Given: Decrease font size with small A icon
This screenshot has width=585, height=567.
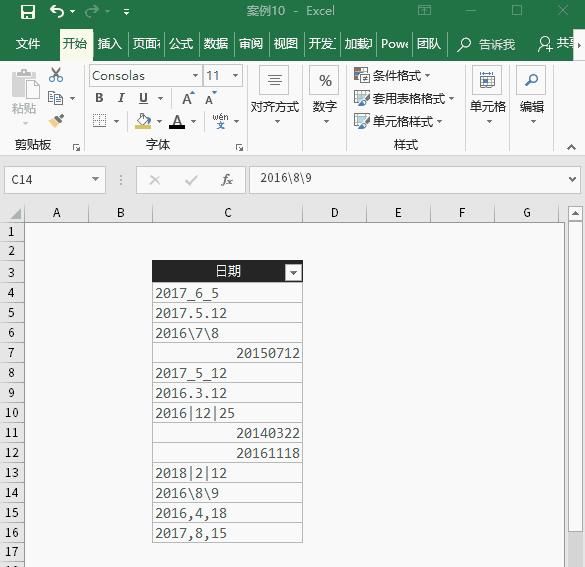Looking at the screenshot, I should (211, 98).
